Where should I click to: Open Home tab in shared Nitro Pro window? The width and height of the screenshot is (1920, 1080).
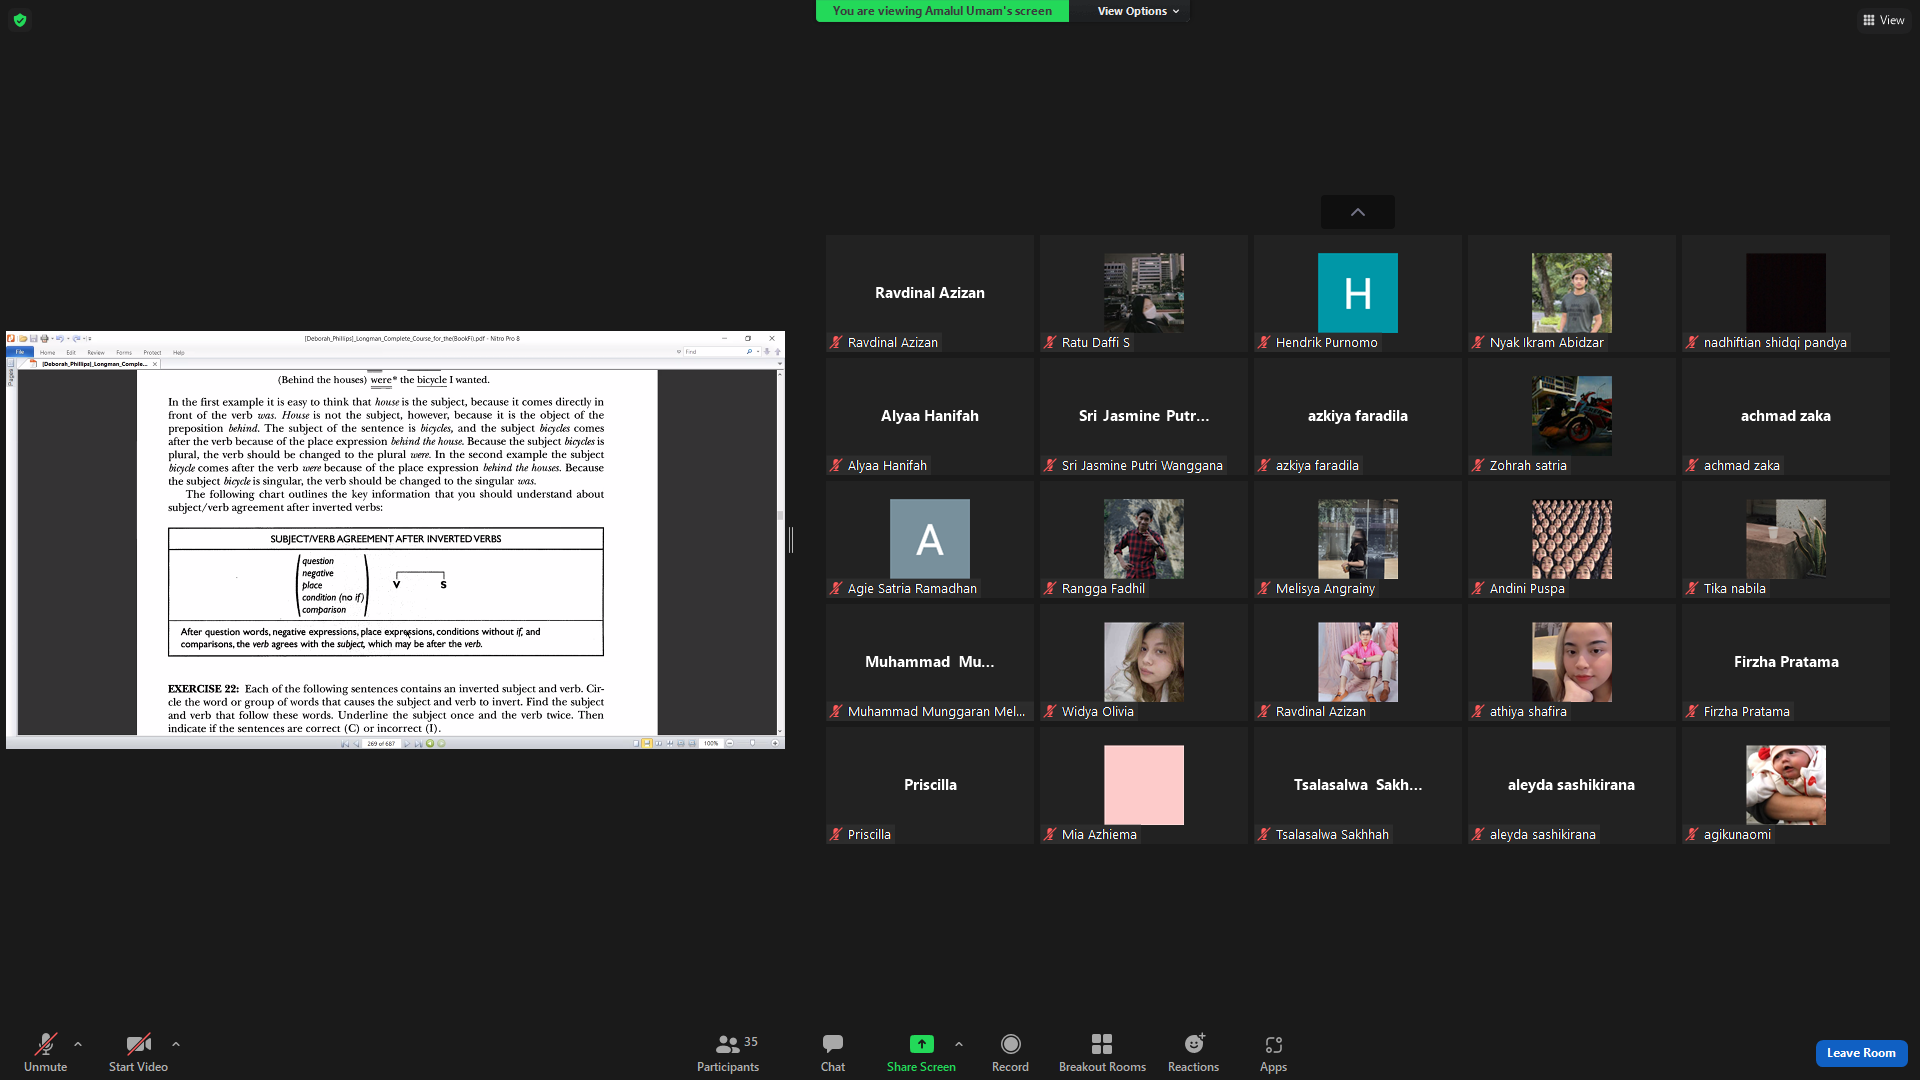coord(47,352)
